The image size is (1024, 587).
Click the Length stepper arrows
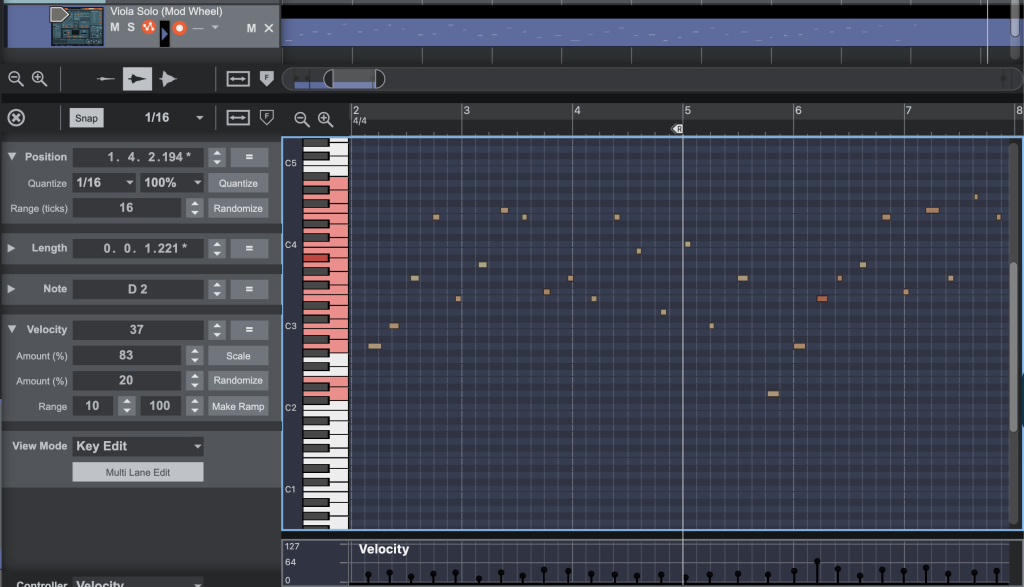(x=217, y=248)
